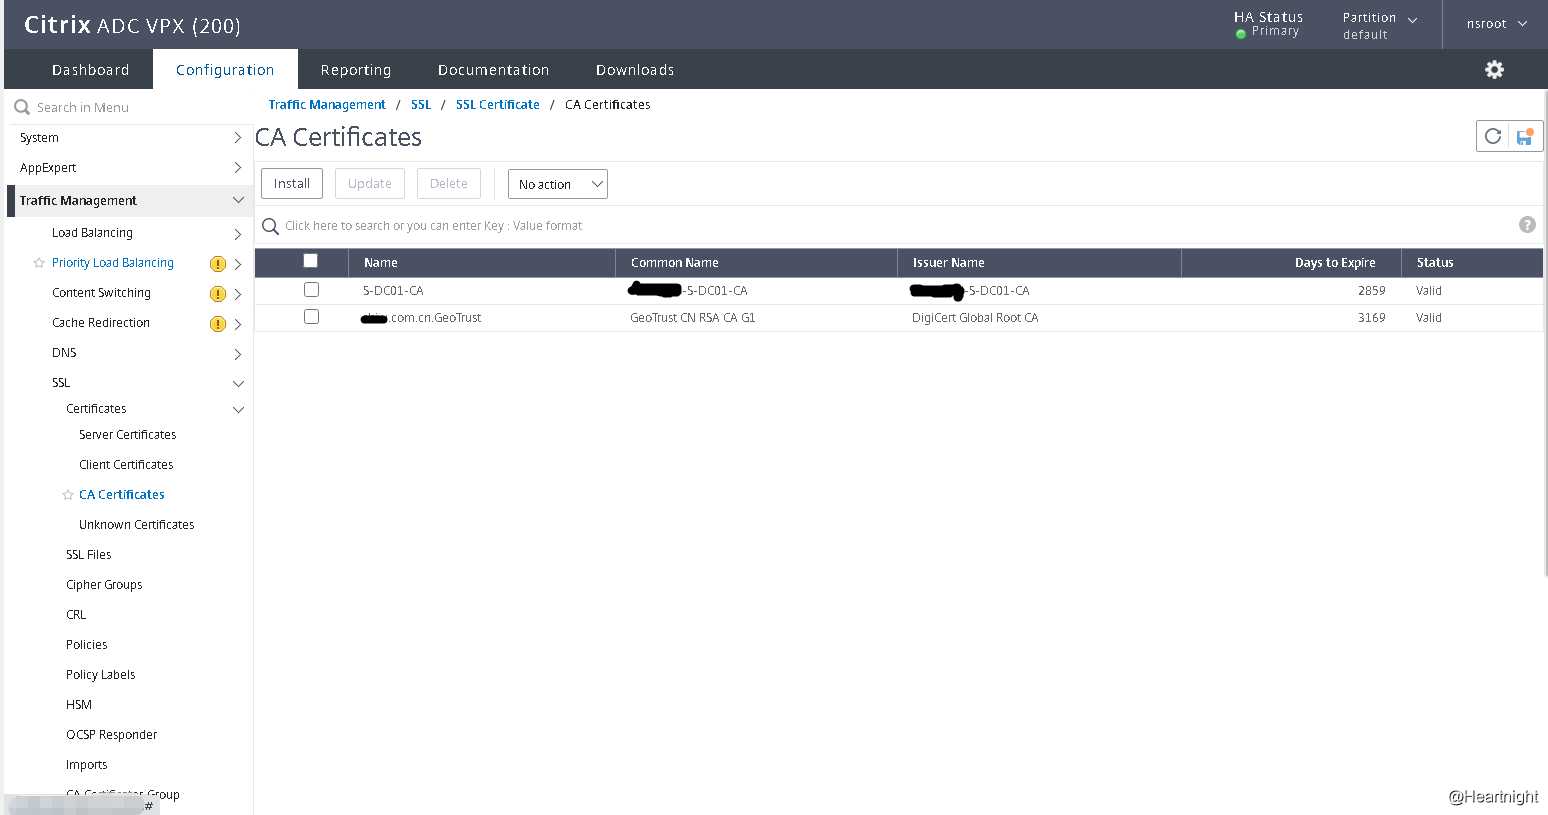Sort by the Issuer Name column header
The height and width of the screenshot is (815, 1548).
pos(949,263)
